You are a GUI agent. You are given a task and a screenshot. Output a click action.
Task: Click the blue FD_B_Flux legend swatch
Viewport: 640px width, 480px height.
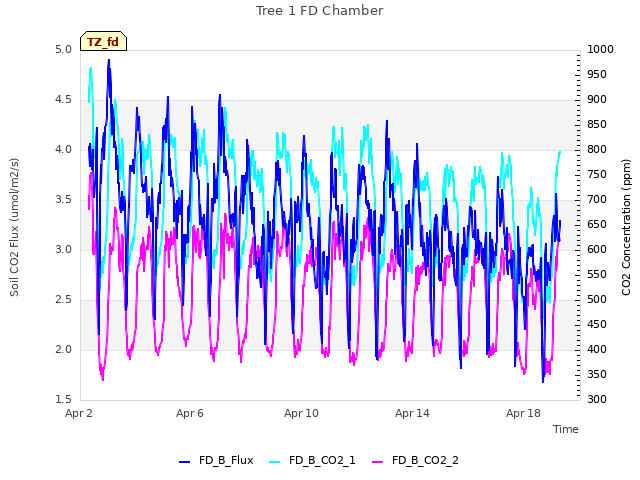(x=184, y=462)
